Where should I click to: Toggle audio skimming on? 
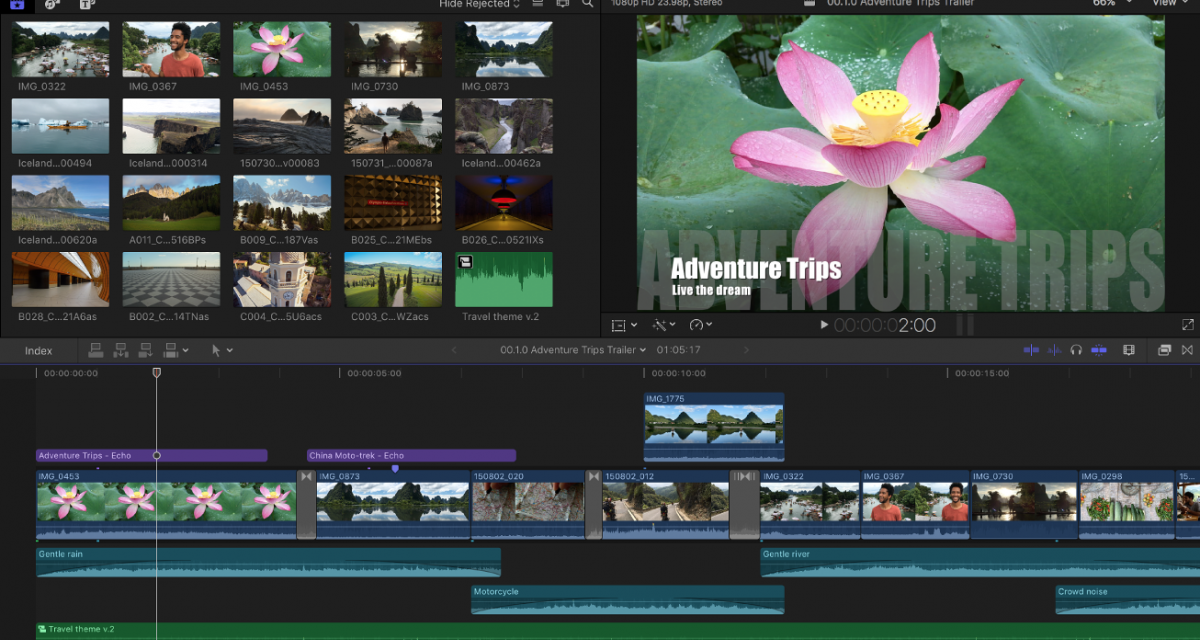[1055, 350]
